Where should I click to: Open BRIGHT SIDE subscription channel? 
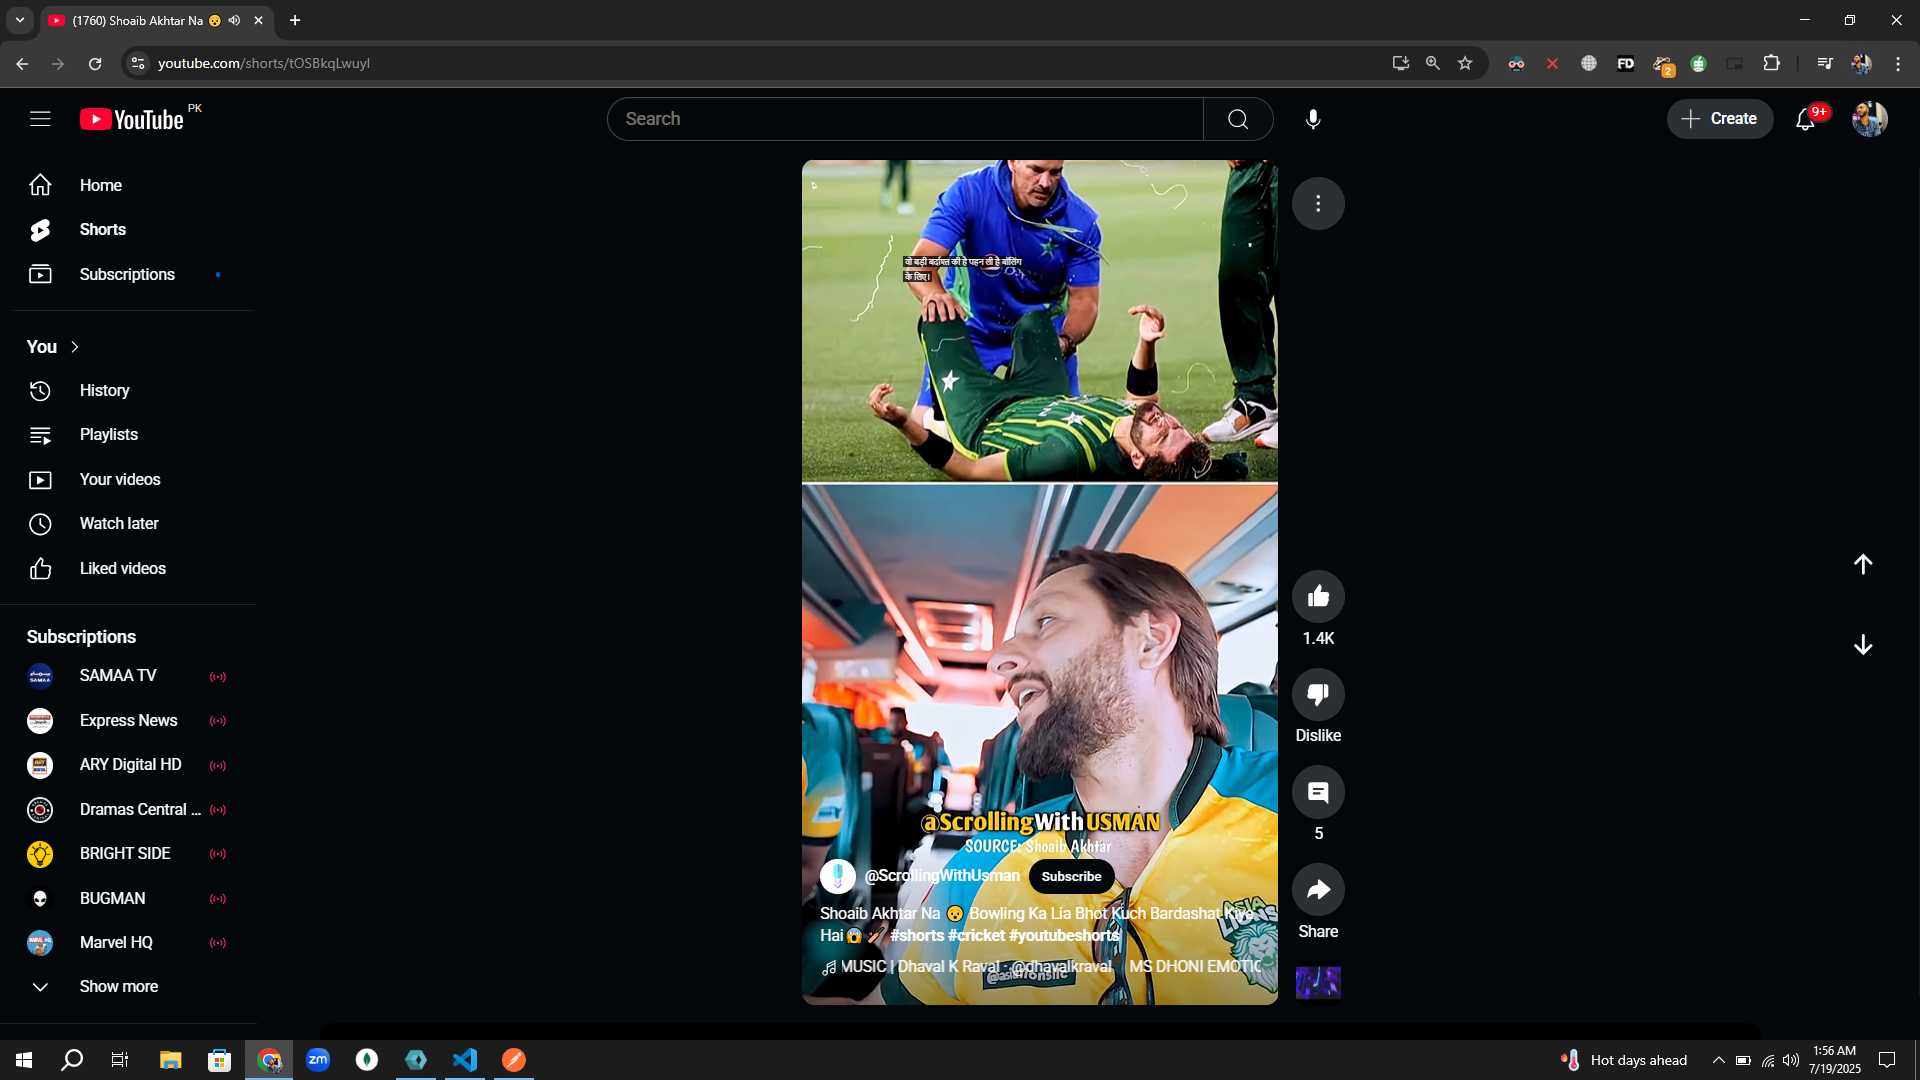(127, 854)
